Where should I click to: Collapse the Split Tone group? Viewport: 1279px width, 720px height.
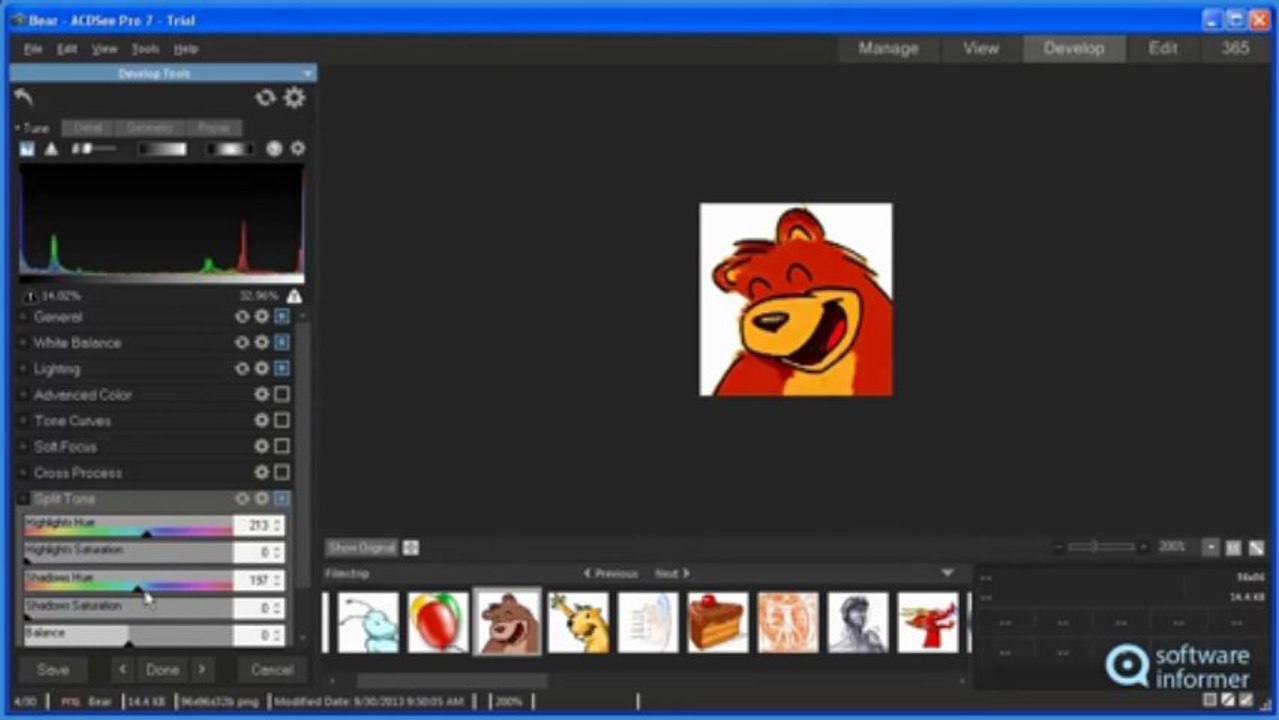pyautogui.click(x=24, y=499)
